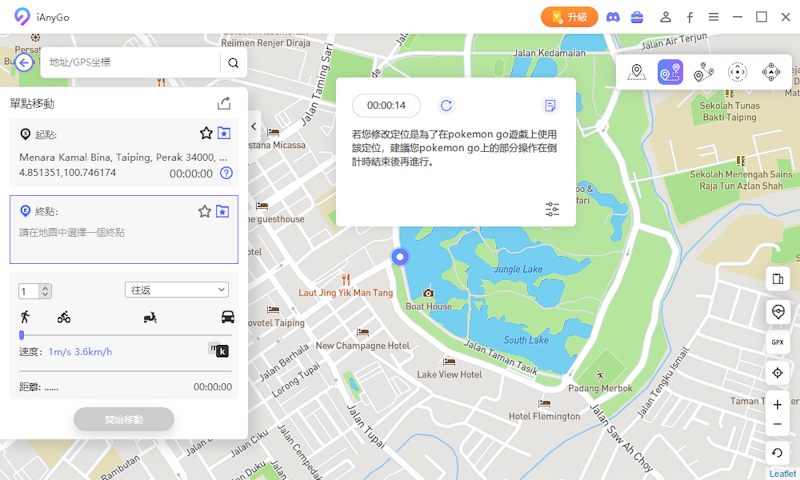
Task: Zoom out map with minus button
Action: (778, 424)
